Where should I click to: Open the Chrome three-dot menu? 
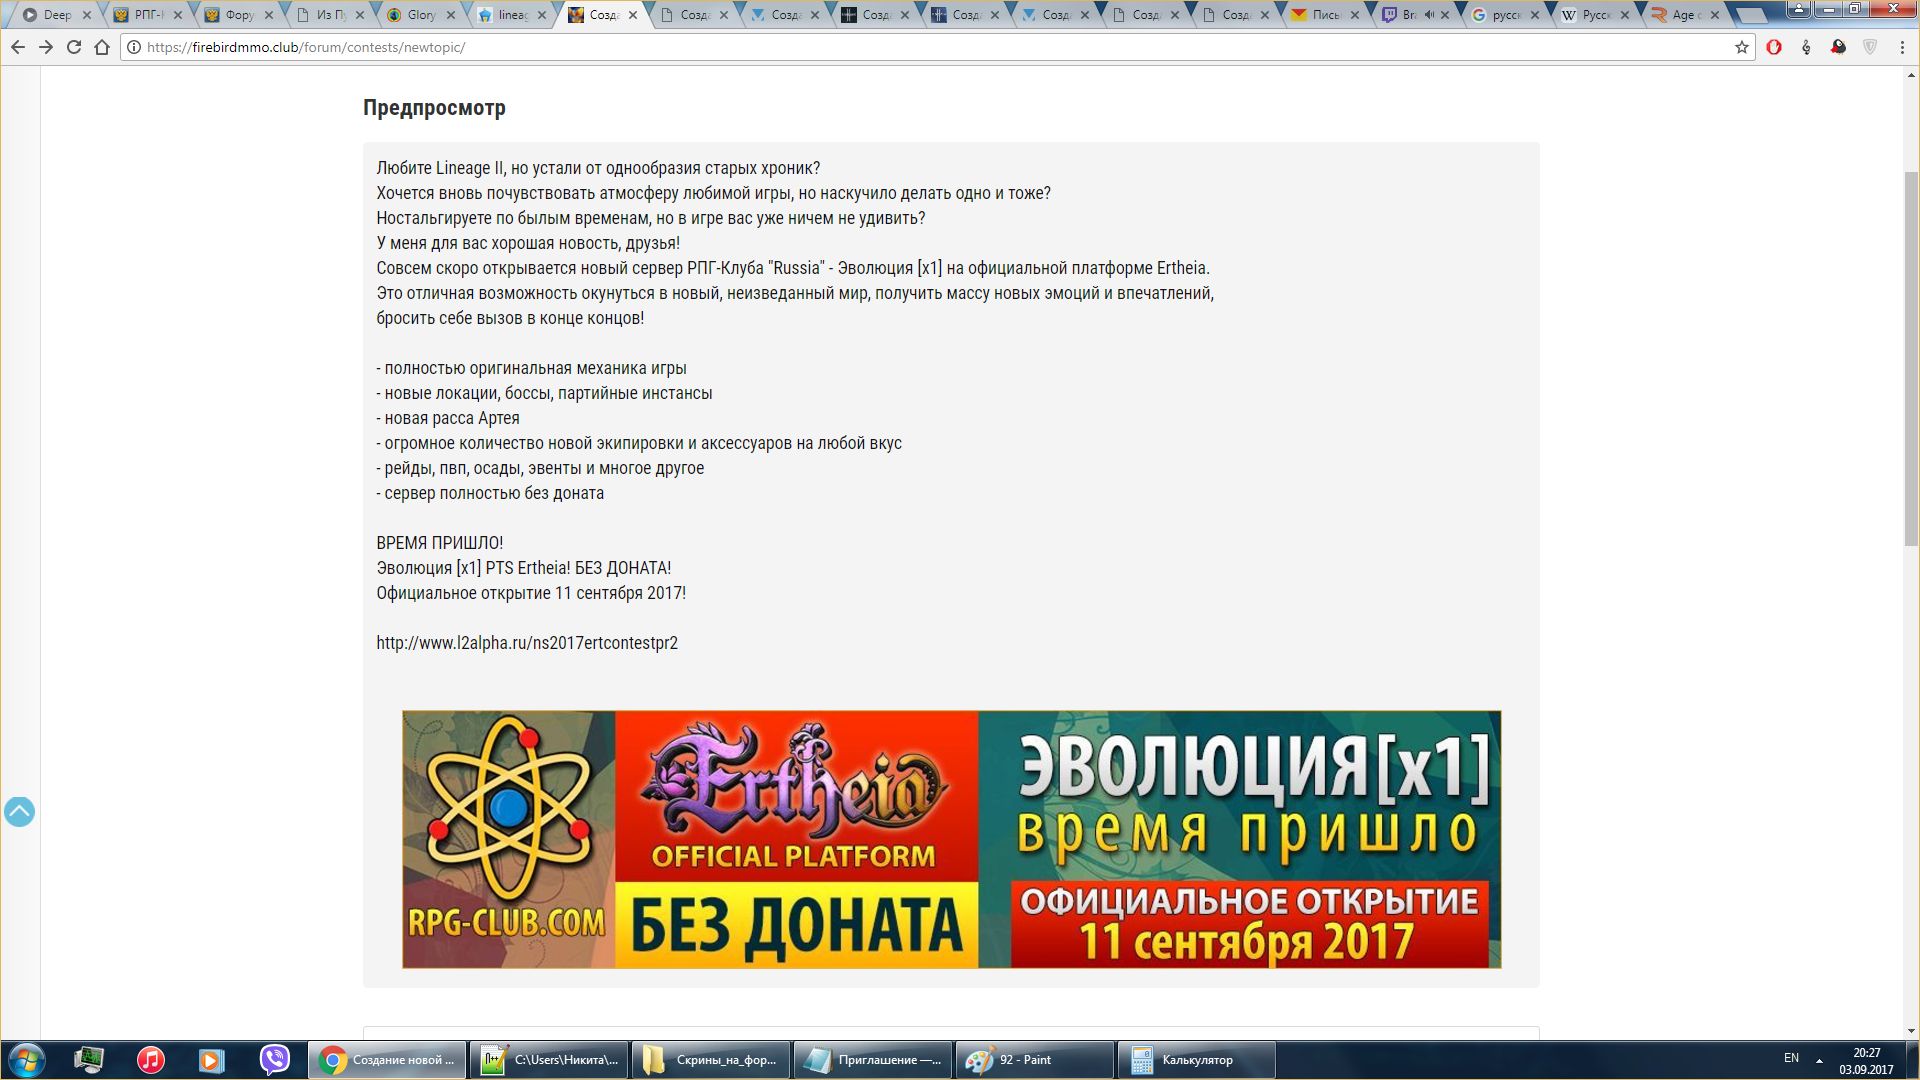1901,47
